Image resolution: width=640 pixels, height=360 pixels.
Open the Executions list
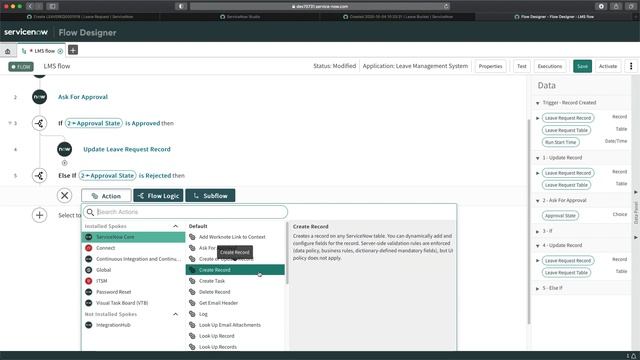(550, 66)
